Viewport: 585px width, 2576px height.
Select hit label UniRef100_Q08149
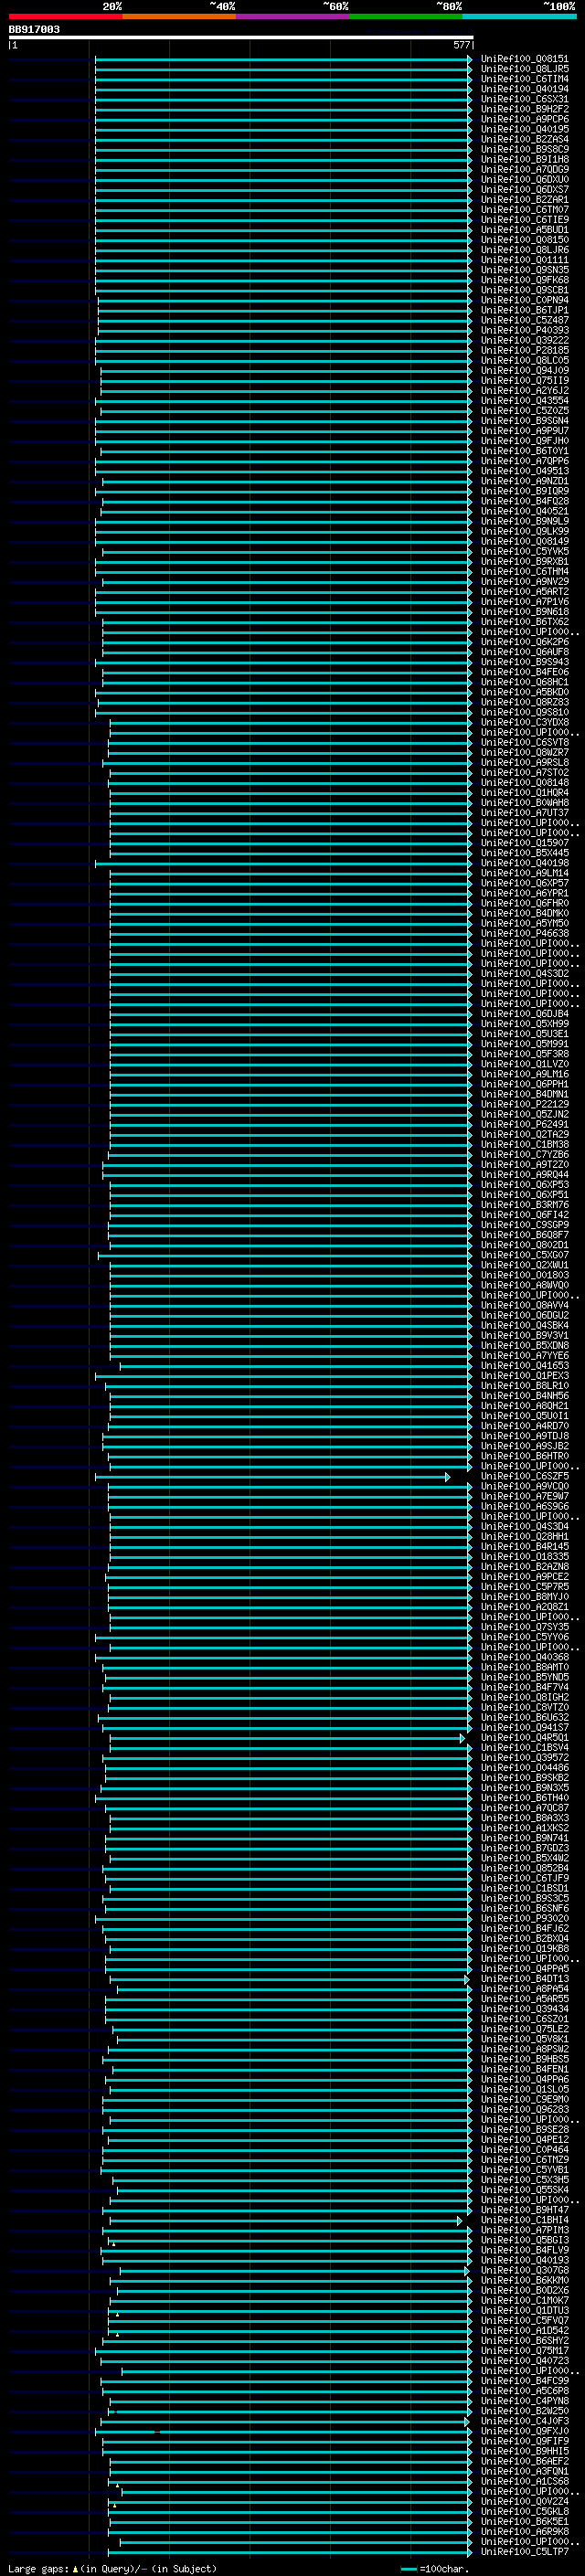click(525, 541)
